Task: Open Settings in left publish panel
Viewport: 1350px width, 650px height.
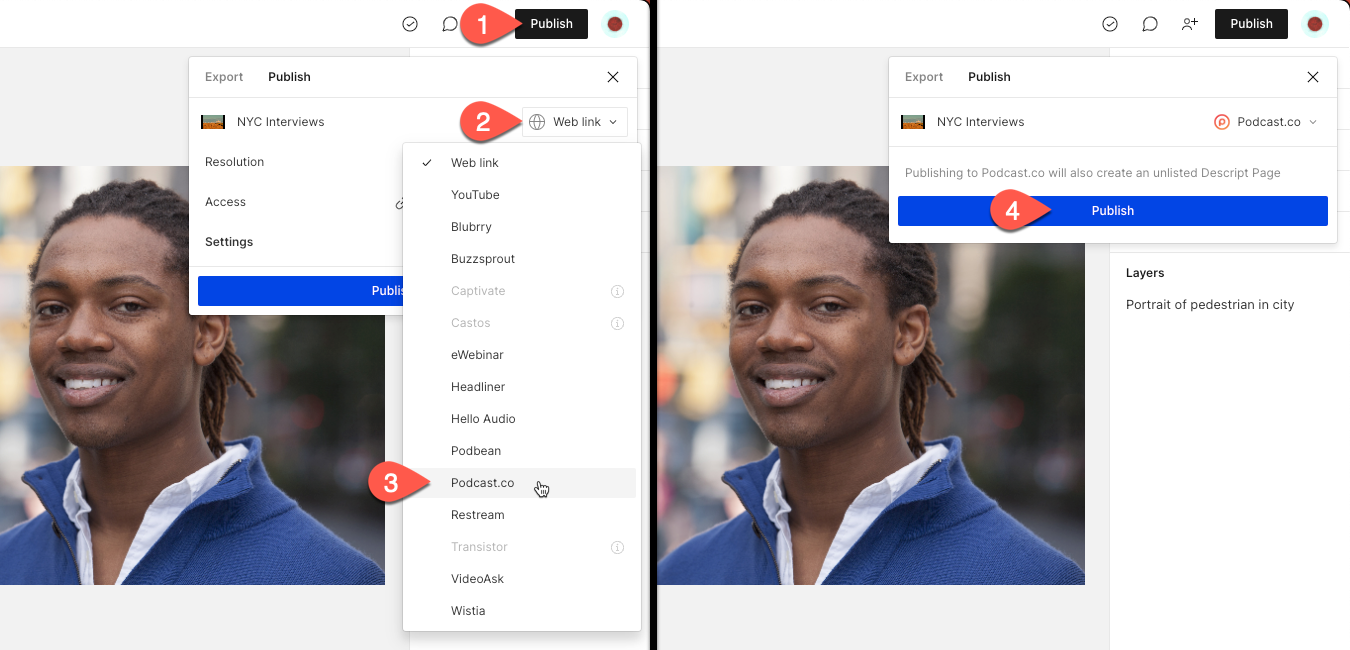Action: tap(229, 242)
